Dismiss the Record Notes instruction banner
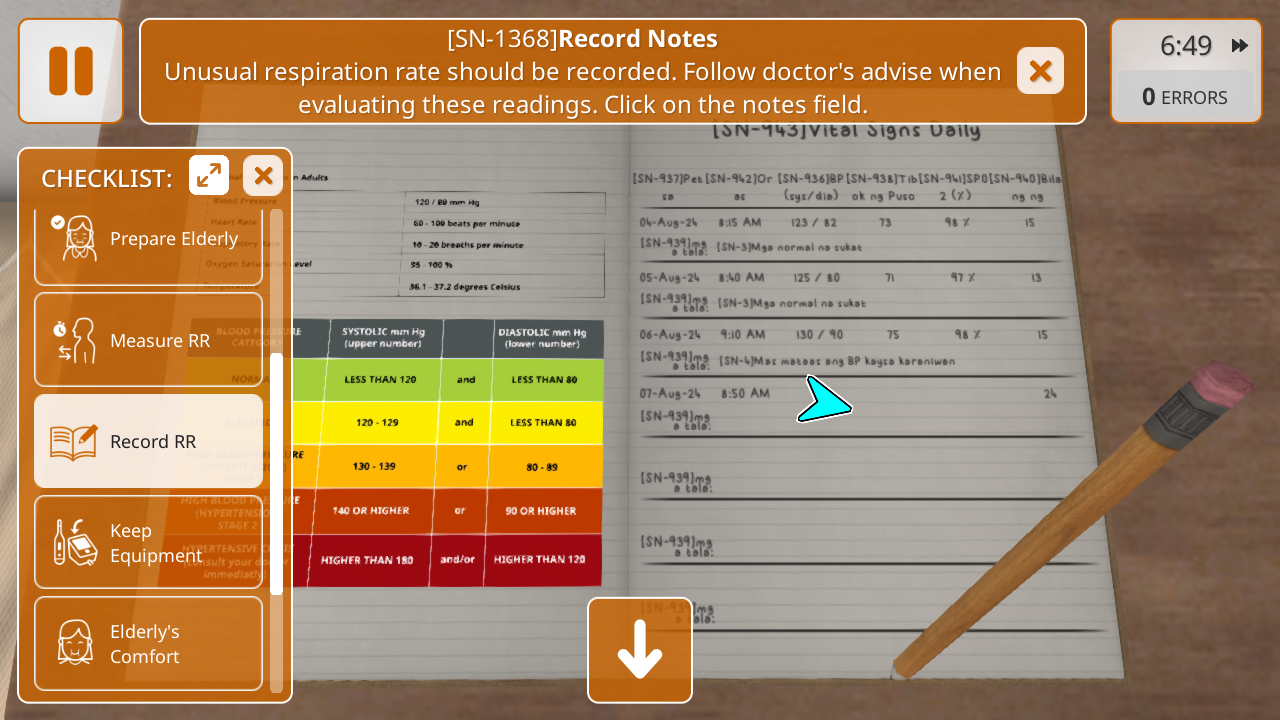 (x=1040, y=71)
